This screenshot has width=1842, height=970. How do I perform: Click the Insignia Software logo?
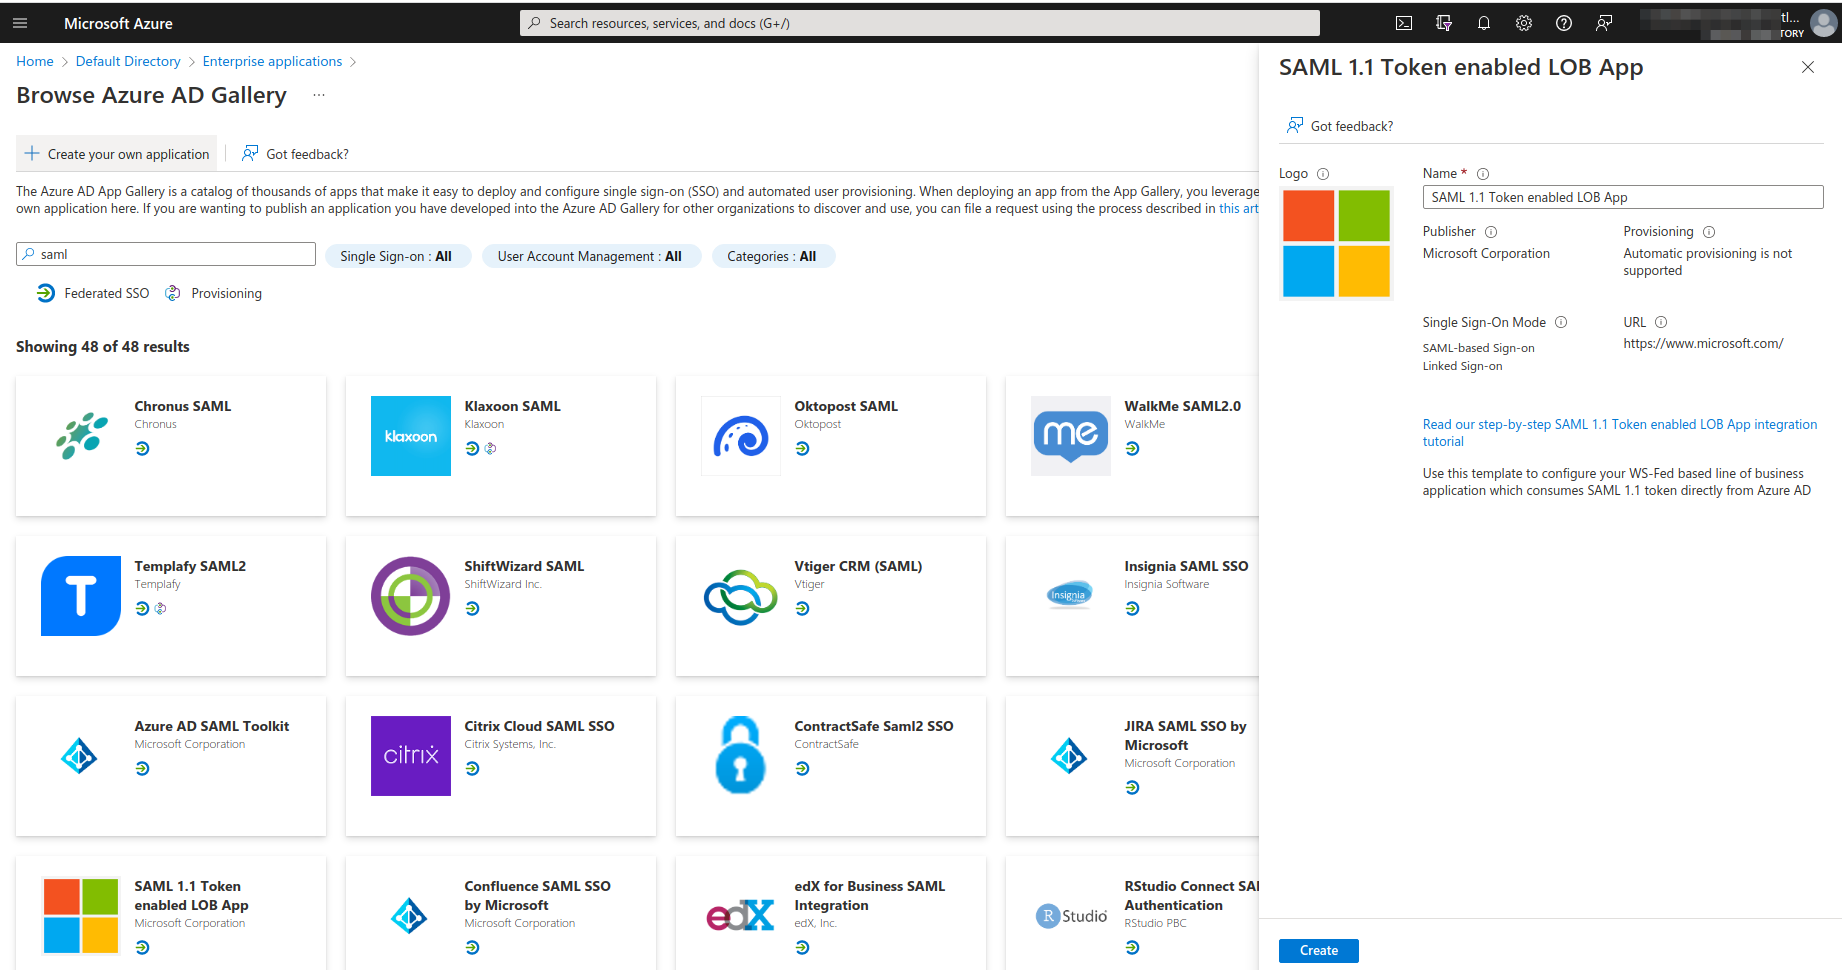pos(1071,596)
